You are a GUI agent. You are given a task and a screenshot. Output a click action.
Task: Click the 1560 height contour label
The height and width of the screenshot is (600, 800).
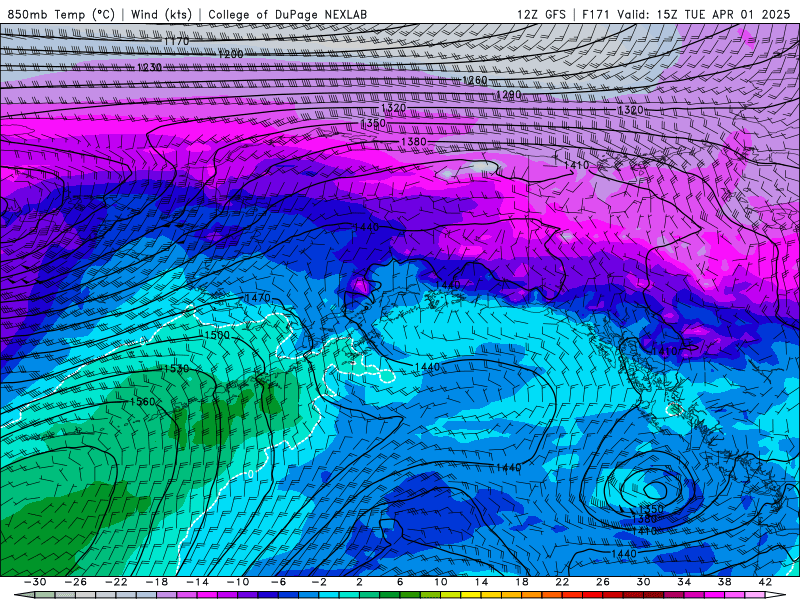tap(142, 402)
